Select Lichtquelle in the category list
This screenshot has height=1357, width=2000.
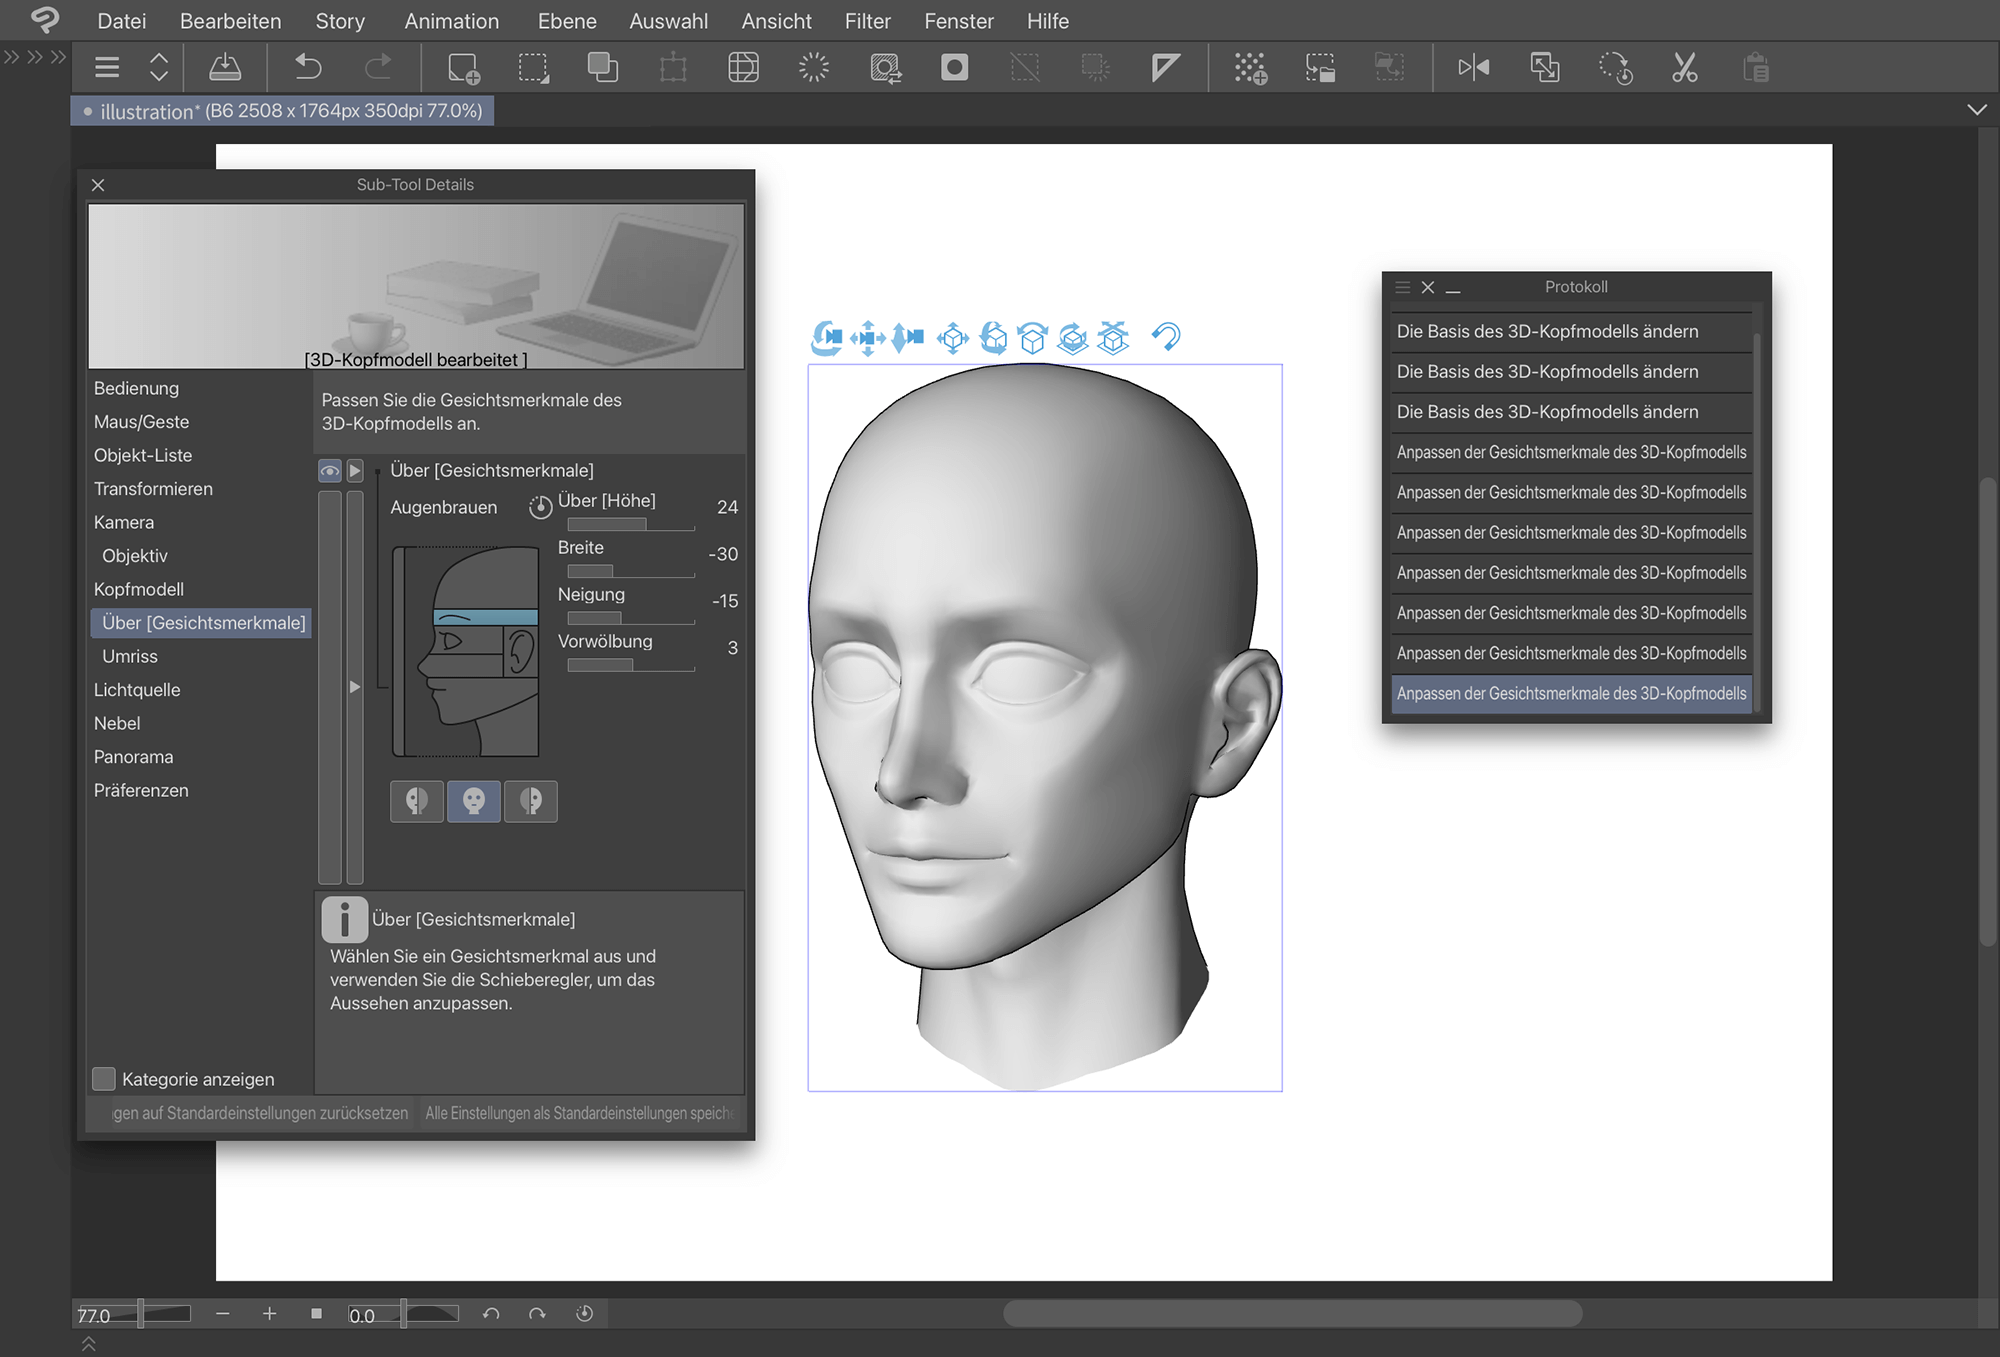point(137,690)
